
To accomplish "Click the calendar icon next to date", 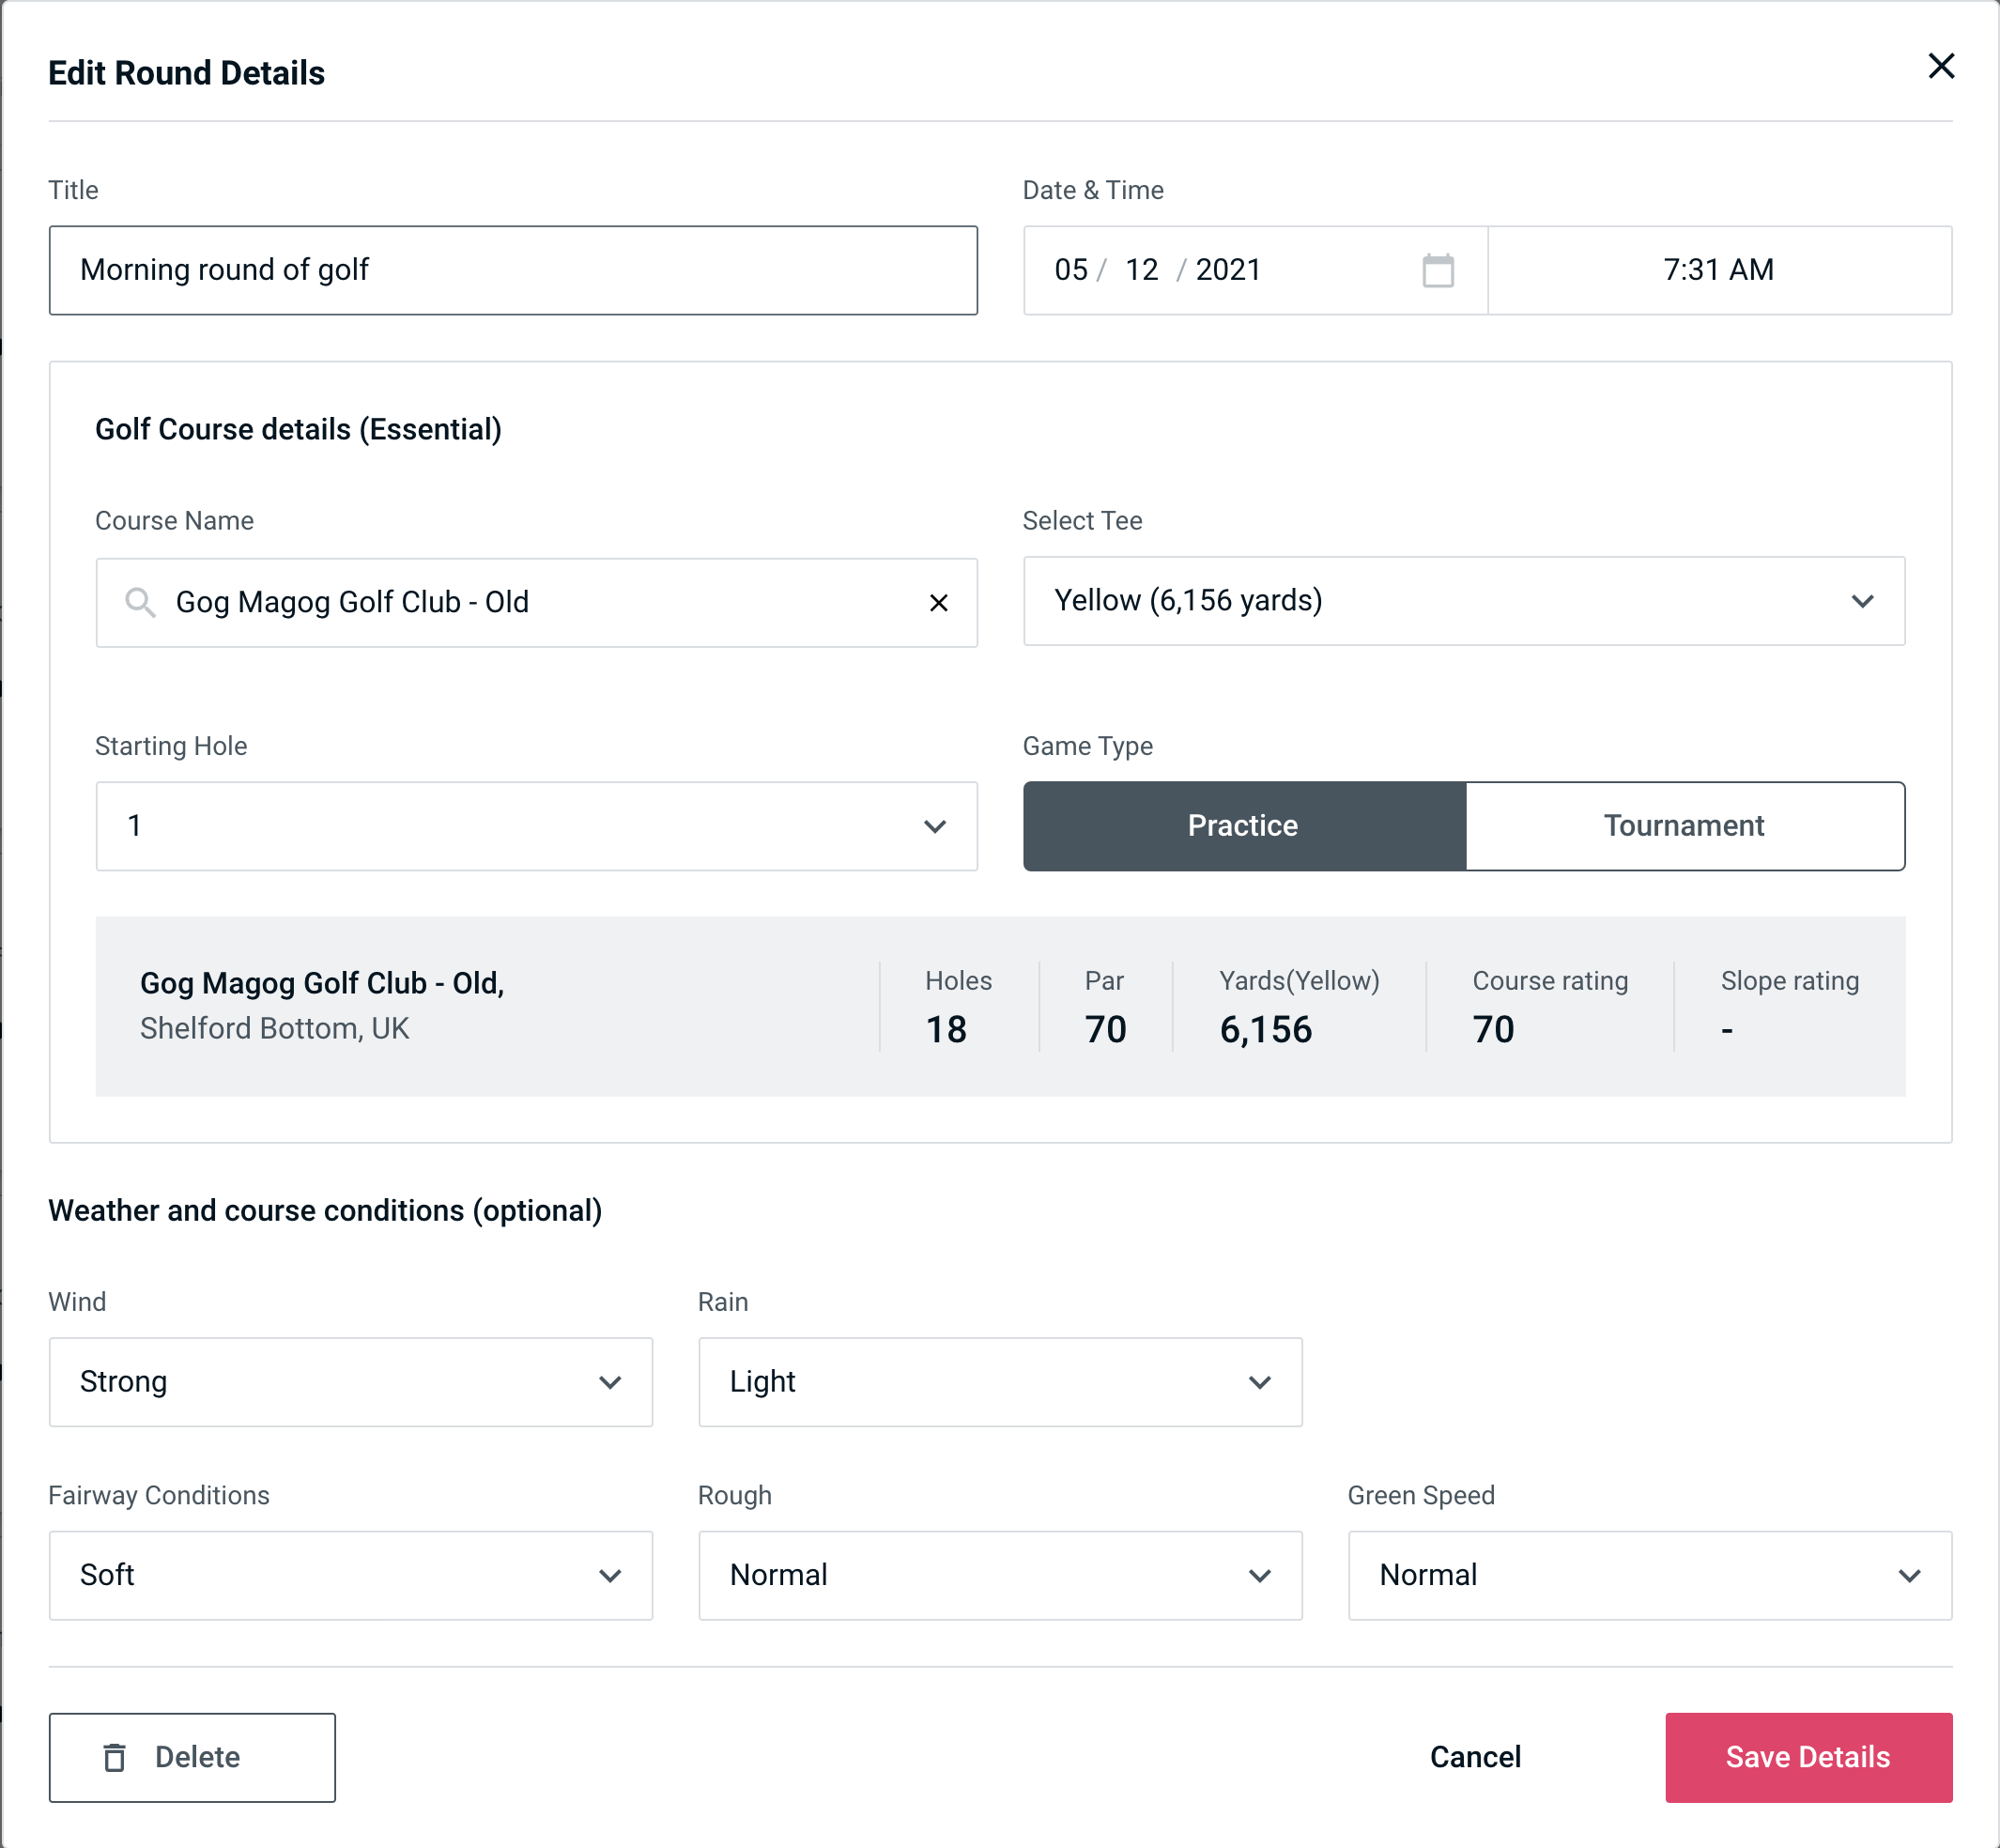I will coord(1436,270).
